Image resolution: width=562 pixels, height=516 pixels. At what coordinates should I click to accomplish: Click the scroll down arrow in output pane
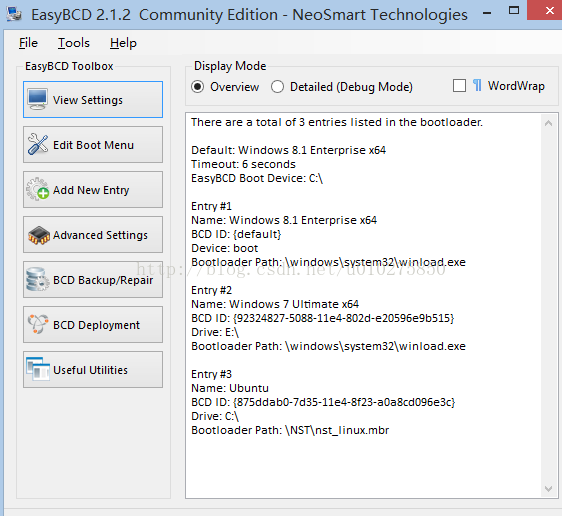(x=548, y=489)
